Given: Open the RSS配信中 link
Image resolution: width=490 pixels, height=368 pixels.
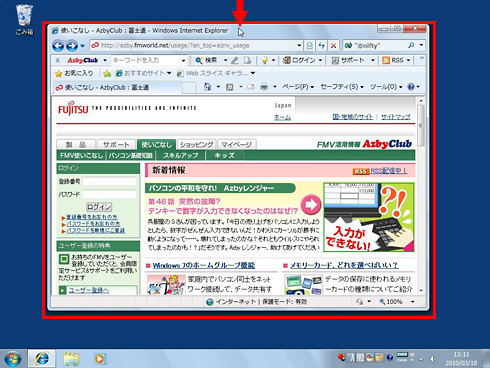Looking at the screenshot, I should coord(389,171).
